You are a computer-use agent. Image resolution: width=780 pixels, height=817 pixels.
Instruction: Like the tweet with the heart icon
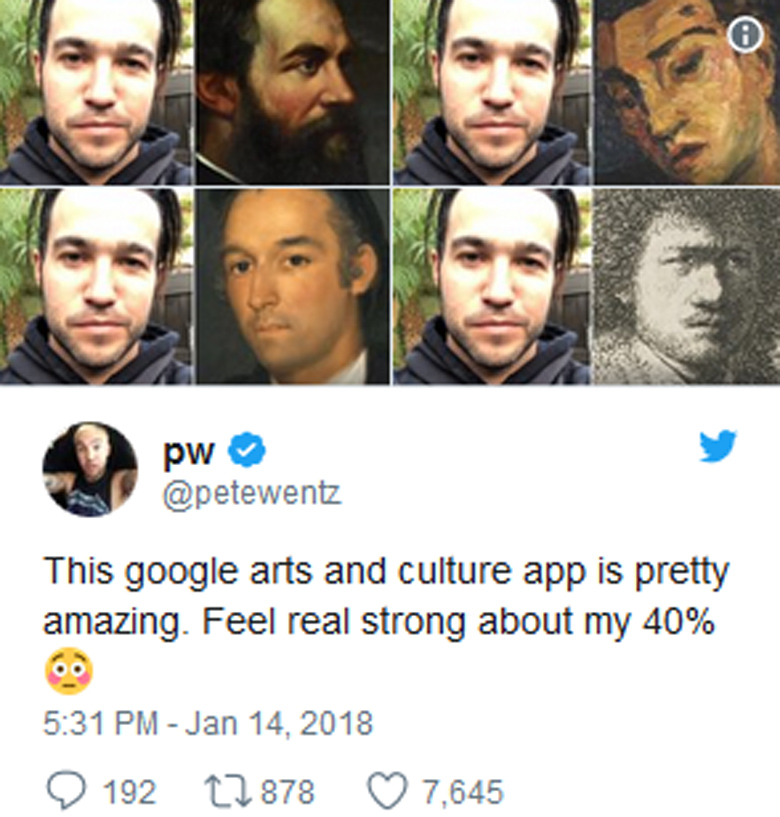coord(387,791)
